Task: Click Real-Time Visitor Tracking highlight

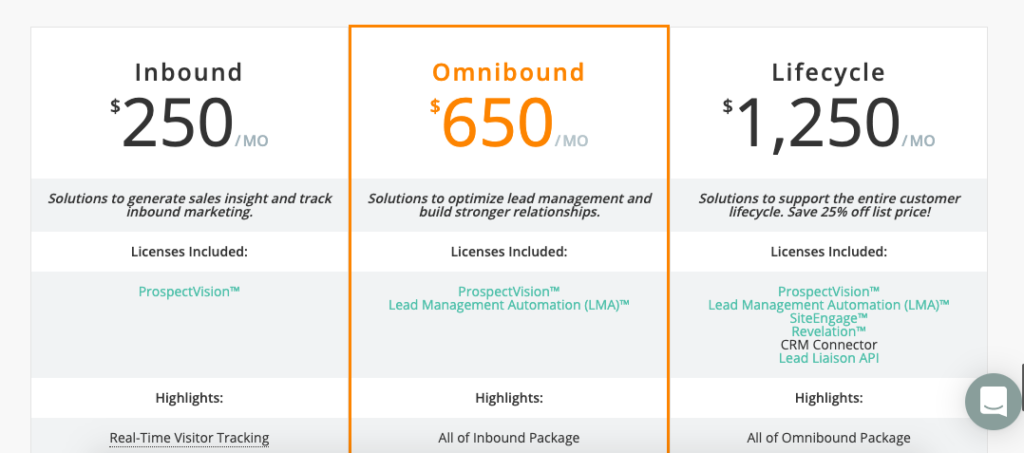Action: (189, 438)
